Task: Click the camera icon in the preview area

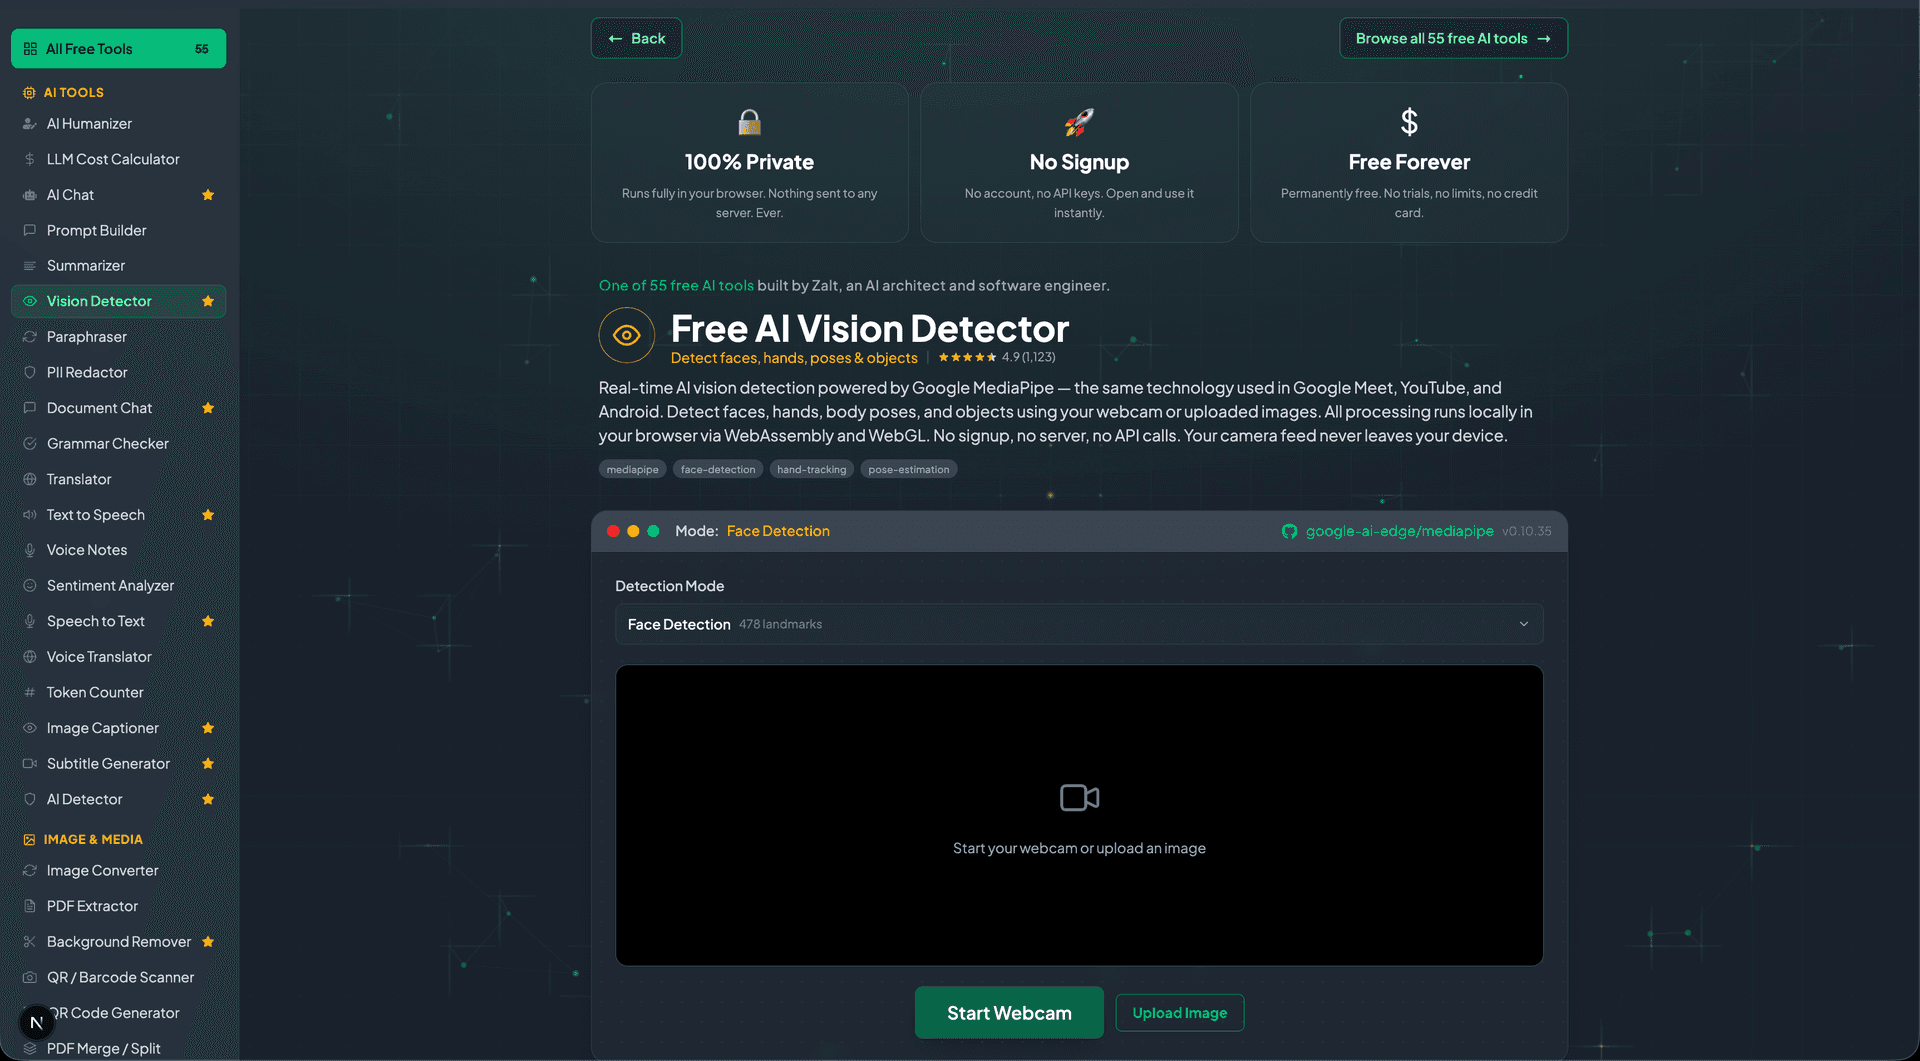Action: (1080, 798)
